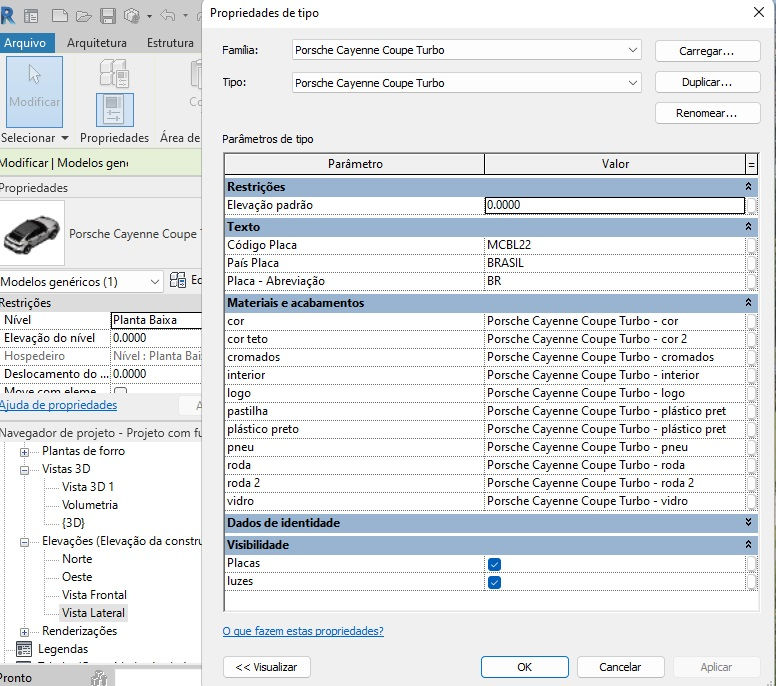Select the Modificar cursor tool

click(x=34, y=92)
